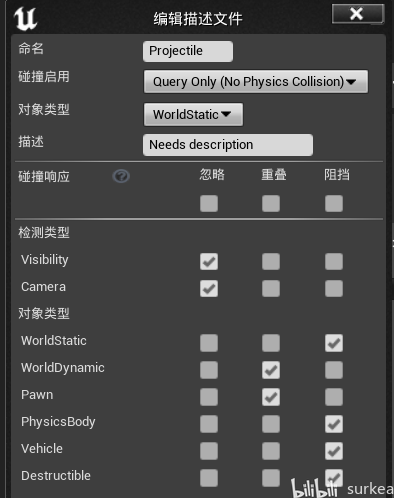This screenshot has width=394, height=498.
Task: Set Visibility to 重叠
Action: [271, 261]
